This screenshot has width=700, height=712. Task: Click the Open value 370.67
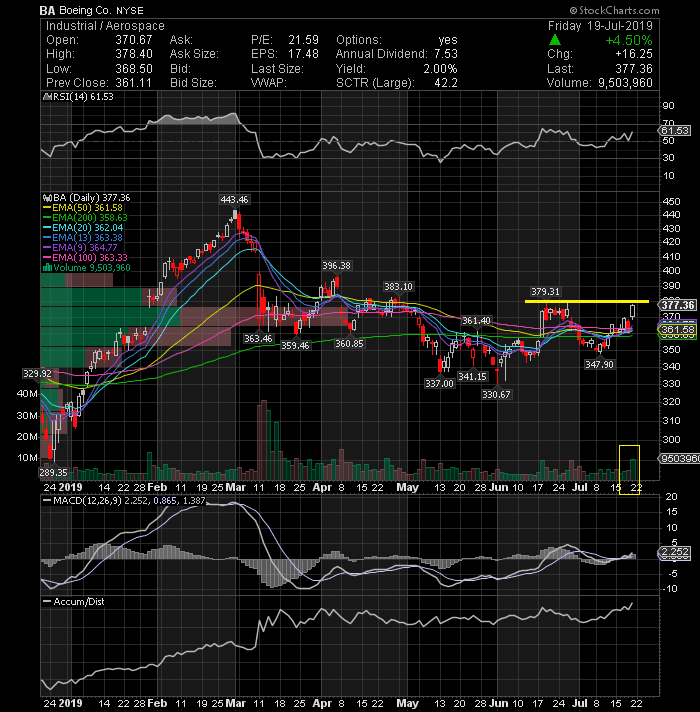coord(133,40)
